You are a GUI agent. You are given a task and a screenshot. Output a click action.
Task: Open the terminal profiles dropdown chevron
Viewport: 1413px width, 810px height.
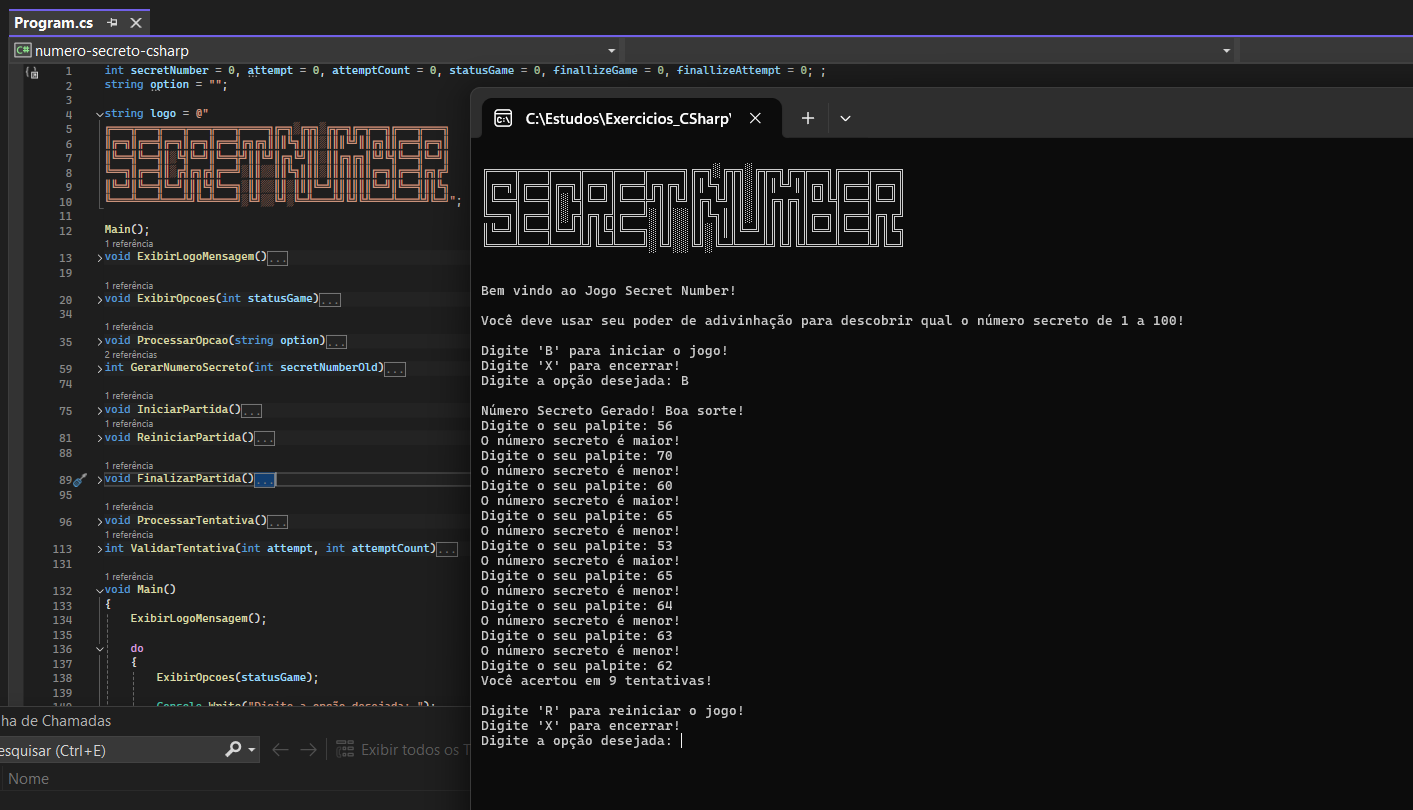click(x=845, y=118)
